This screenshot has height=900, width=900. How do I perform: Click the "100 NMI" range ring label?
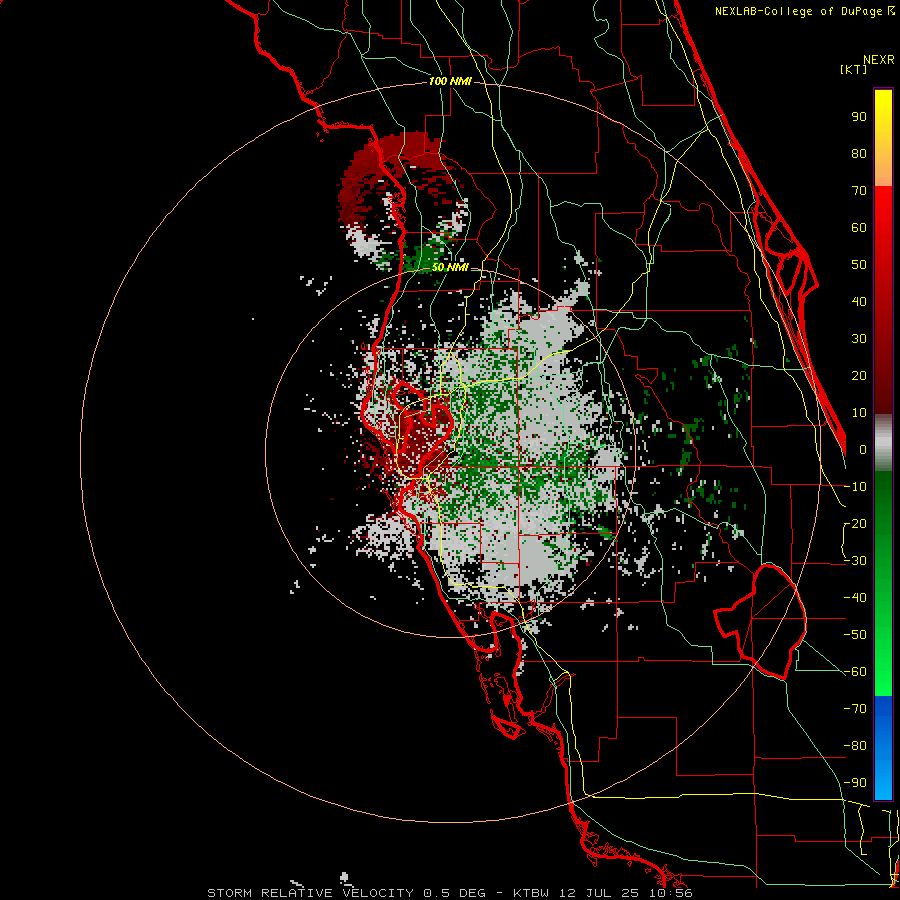[x=450, y=82]
